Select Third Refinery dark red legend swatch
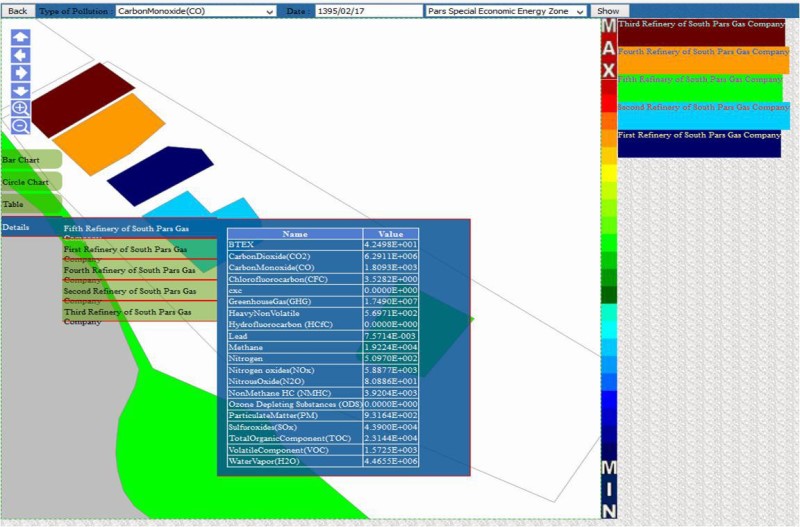The width and height of the screenshot is (800, 527). pos(701,33)
